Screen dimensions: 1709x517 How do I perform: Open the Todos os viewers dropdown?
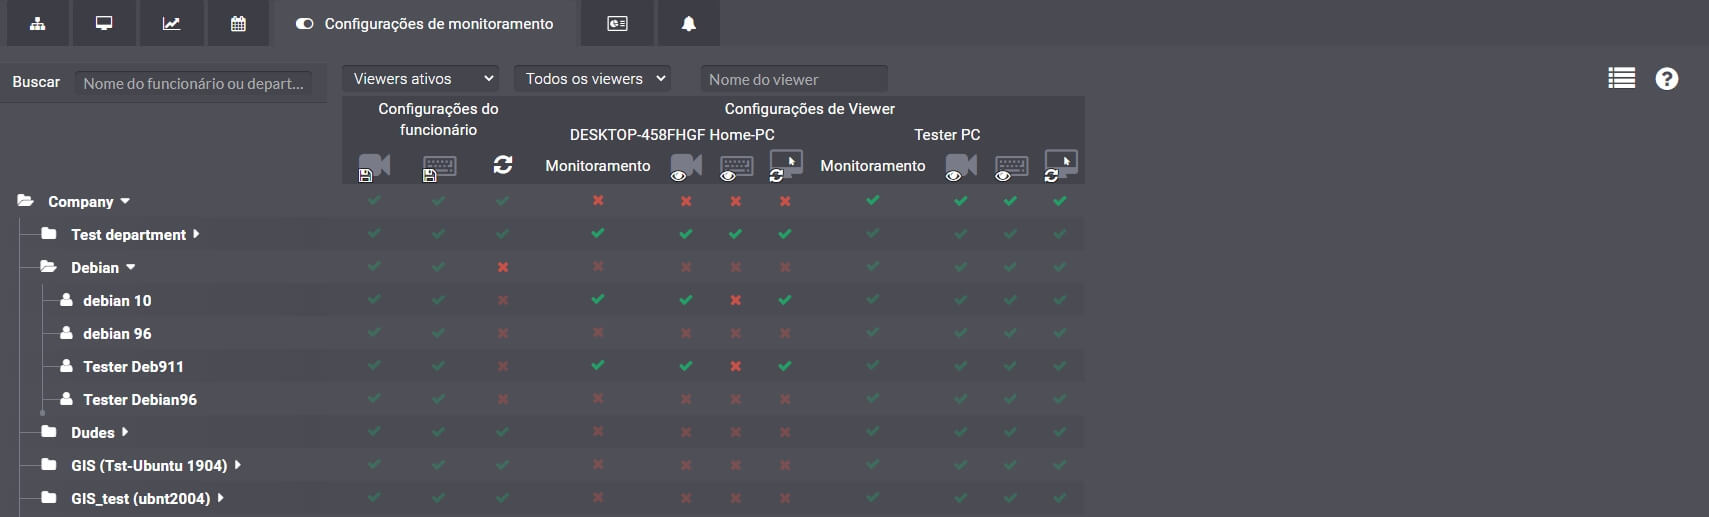click(x=593, y=79)
